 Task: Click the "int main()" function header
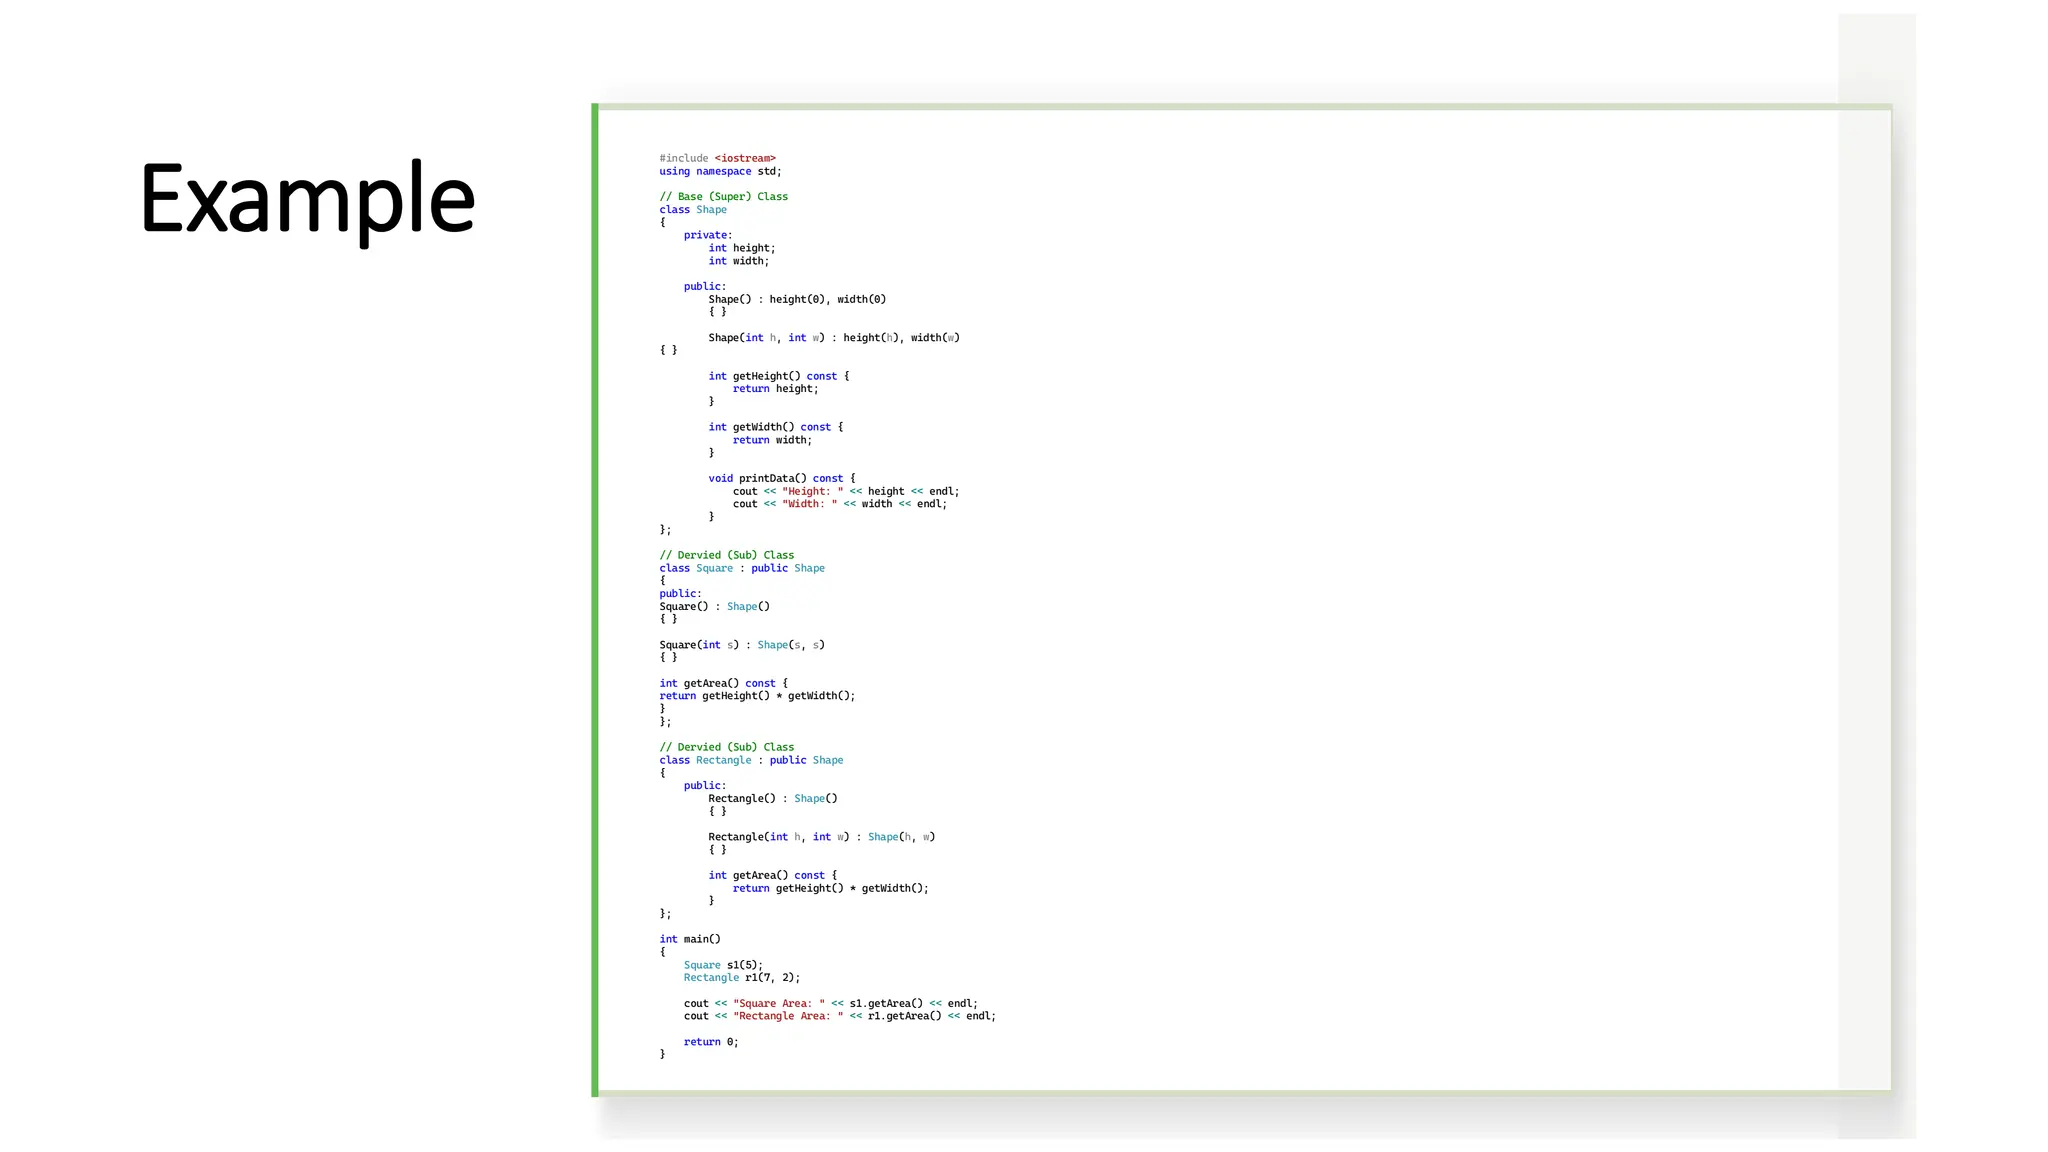pos(690,939)
